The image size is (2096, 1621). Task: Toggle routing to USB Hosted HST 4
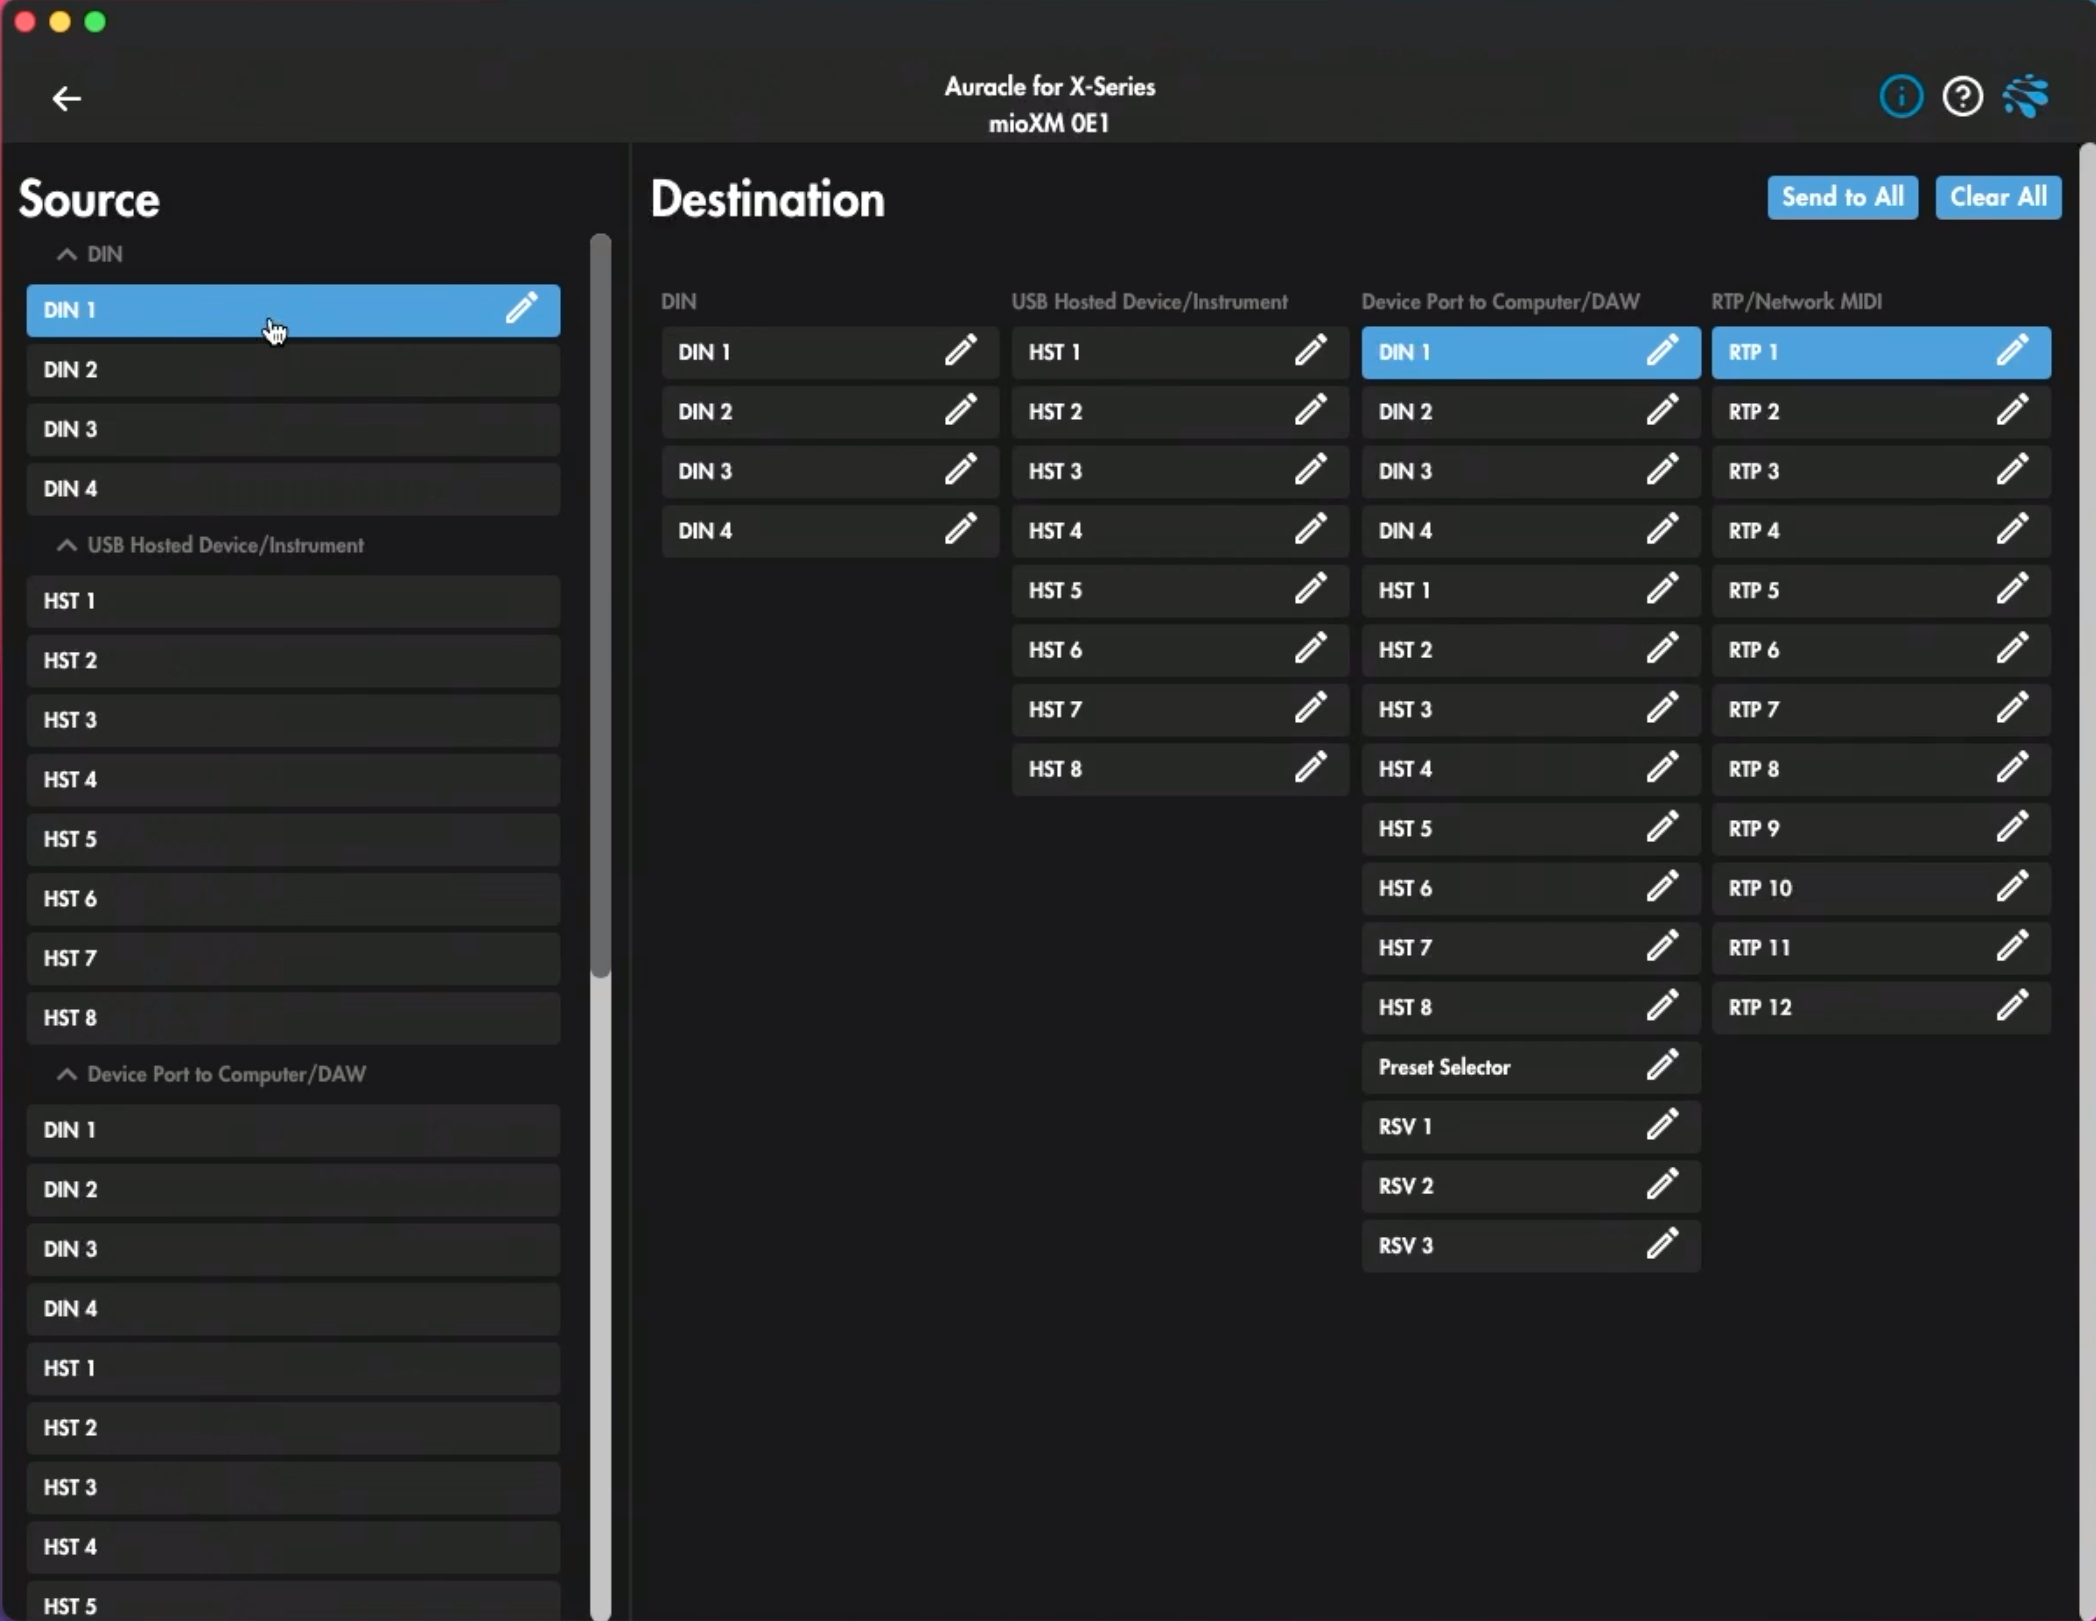(x=1180, y=531)
